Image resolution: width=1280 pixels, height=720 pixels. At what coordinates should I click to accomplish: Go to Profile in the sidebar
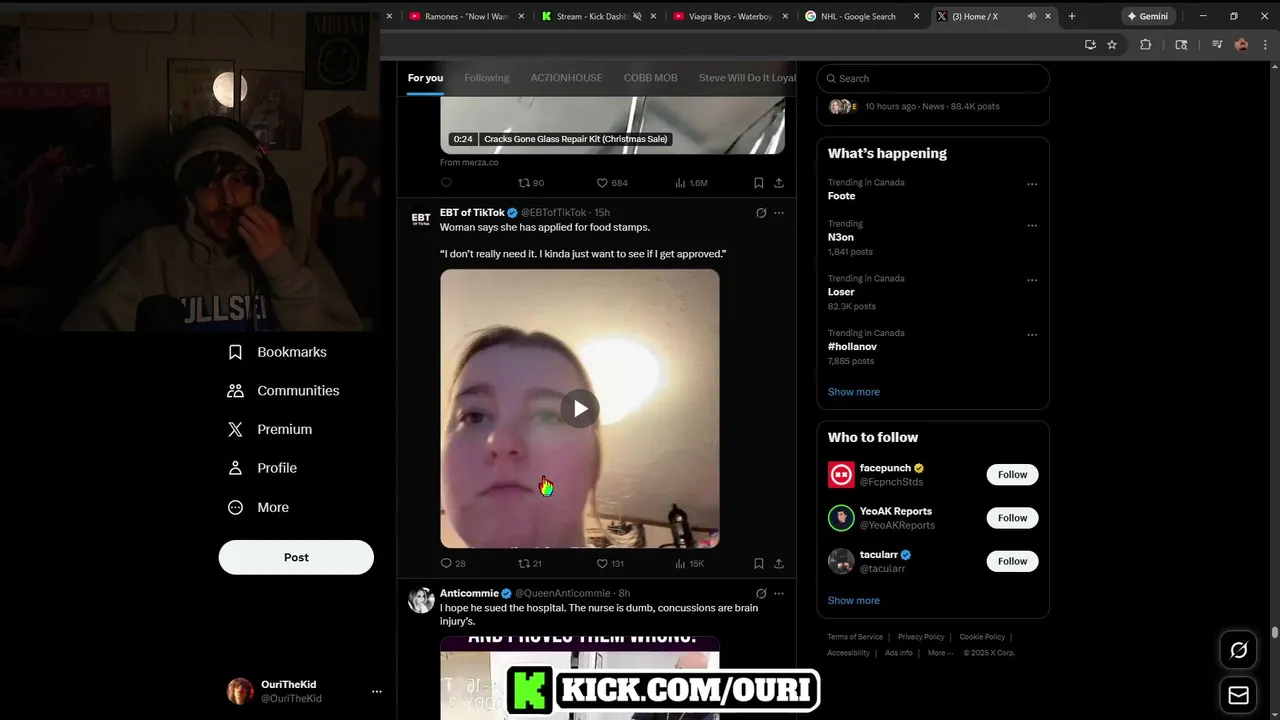[262, 468]
